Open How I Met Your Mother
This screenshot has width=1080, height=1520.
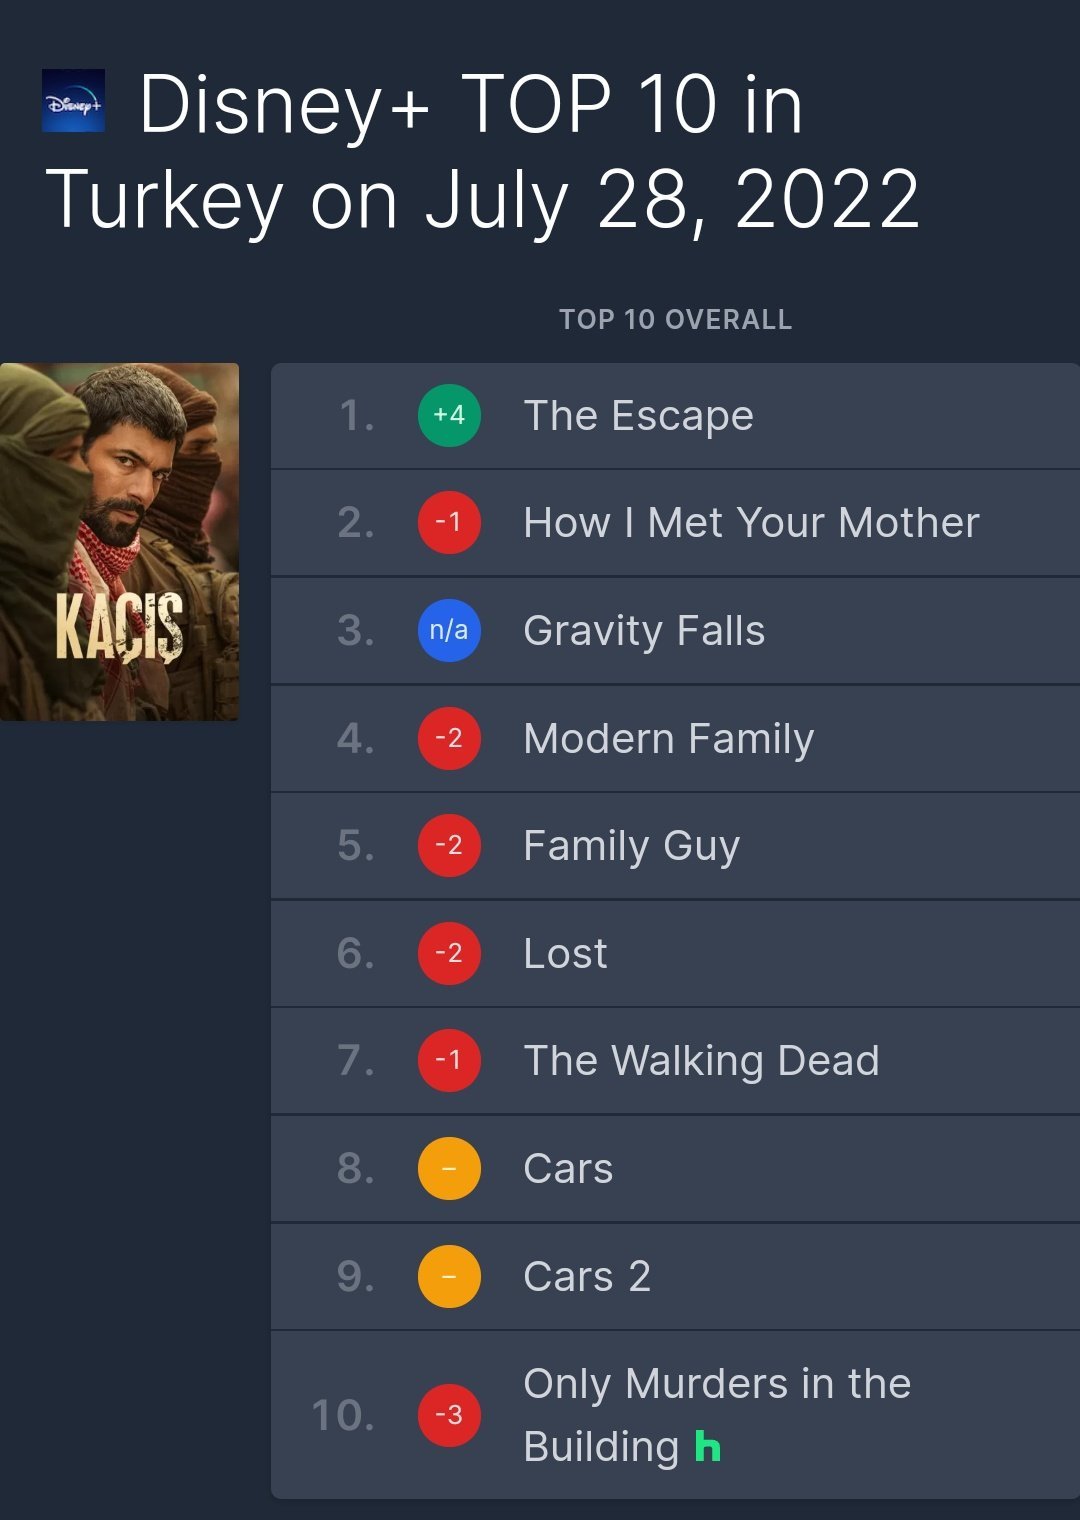click(751, 523)
